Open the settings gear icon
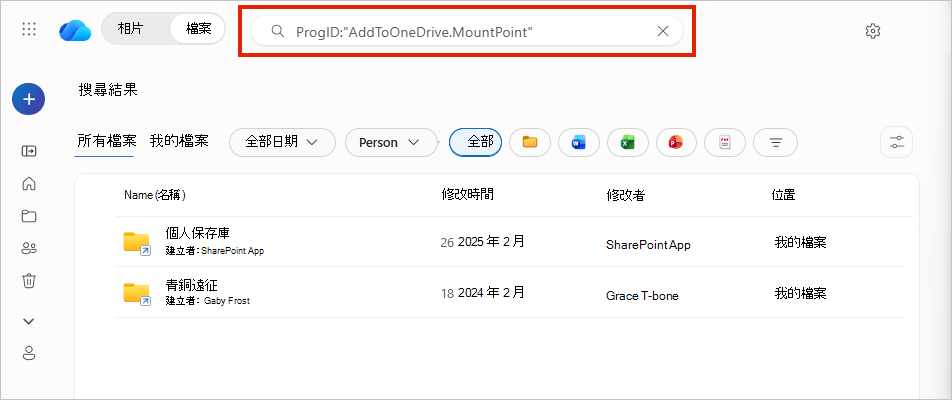 coord(872,31)
